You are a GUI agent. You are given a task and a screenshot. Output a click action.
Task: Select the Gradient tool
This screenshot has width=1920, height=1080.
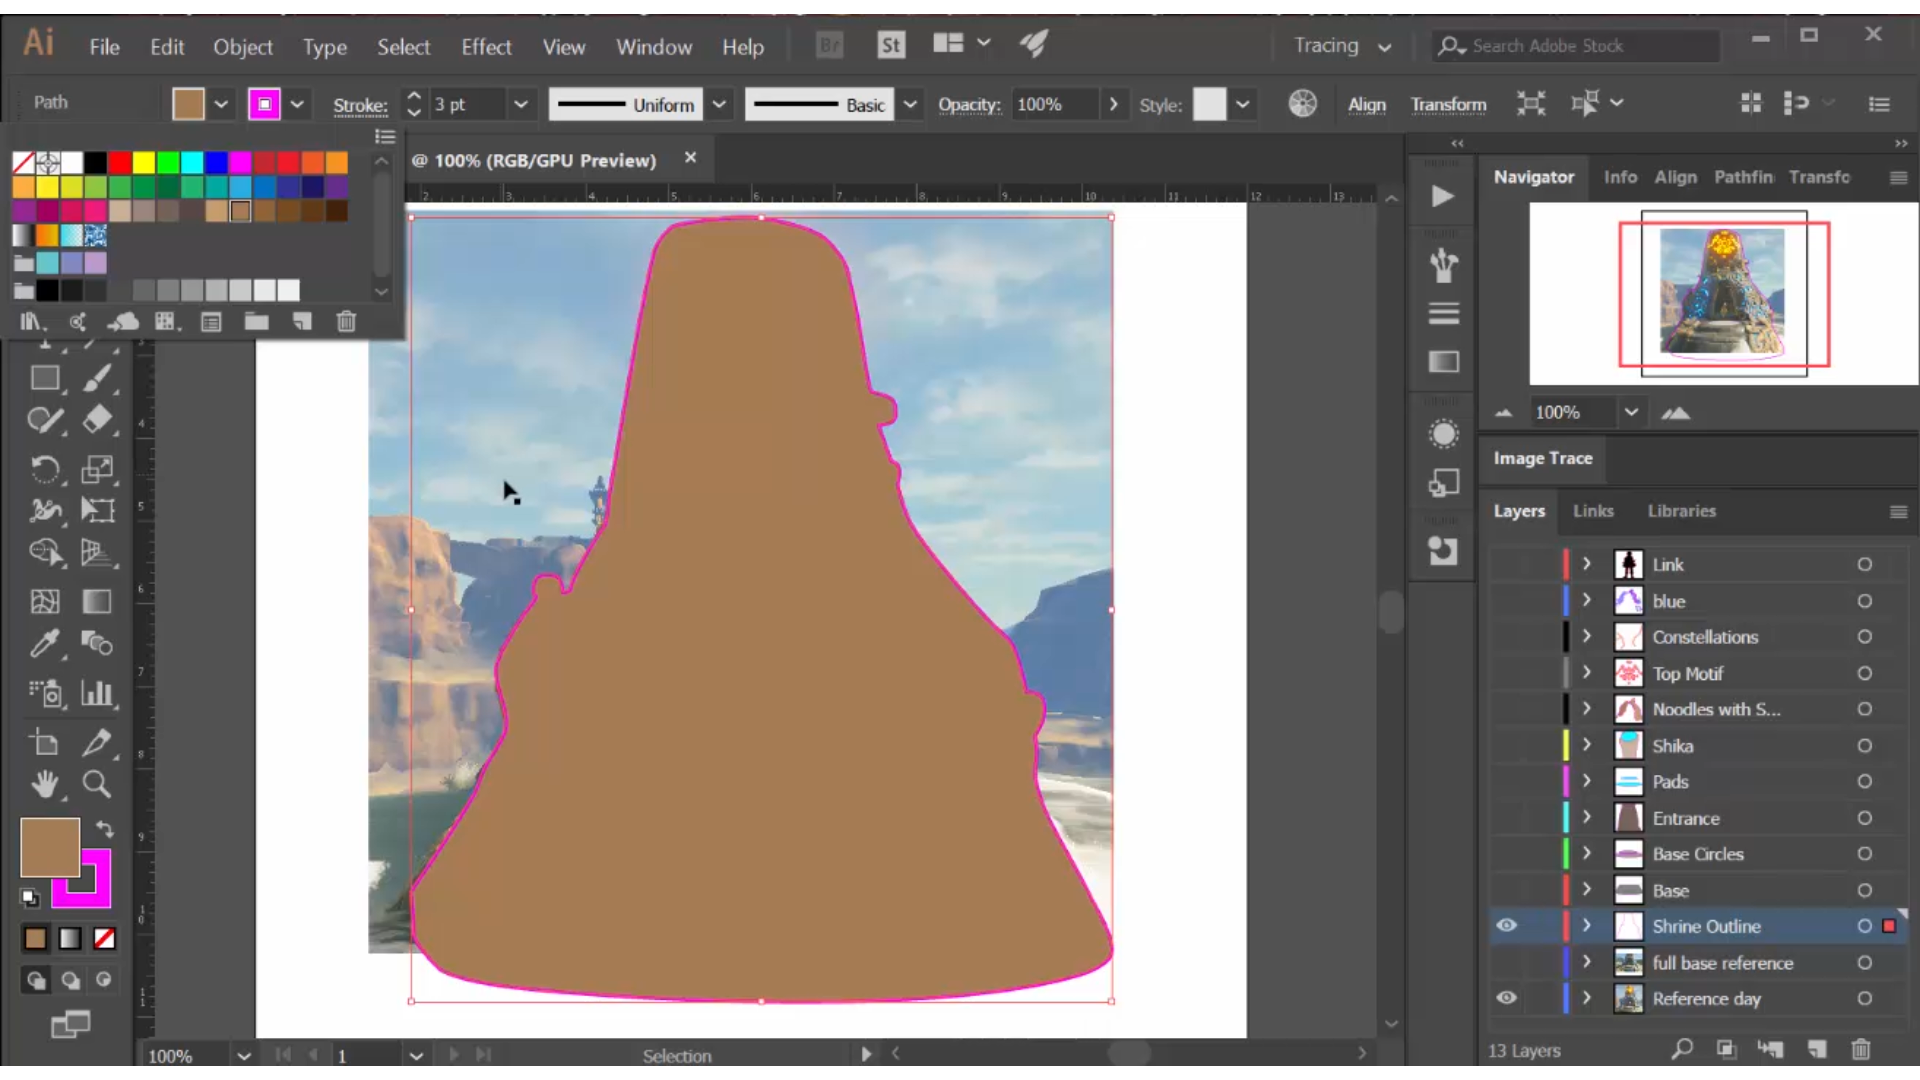97,601
